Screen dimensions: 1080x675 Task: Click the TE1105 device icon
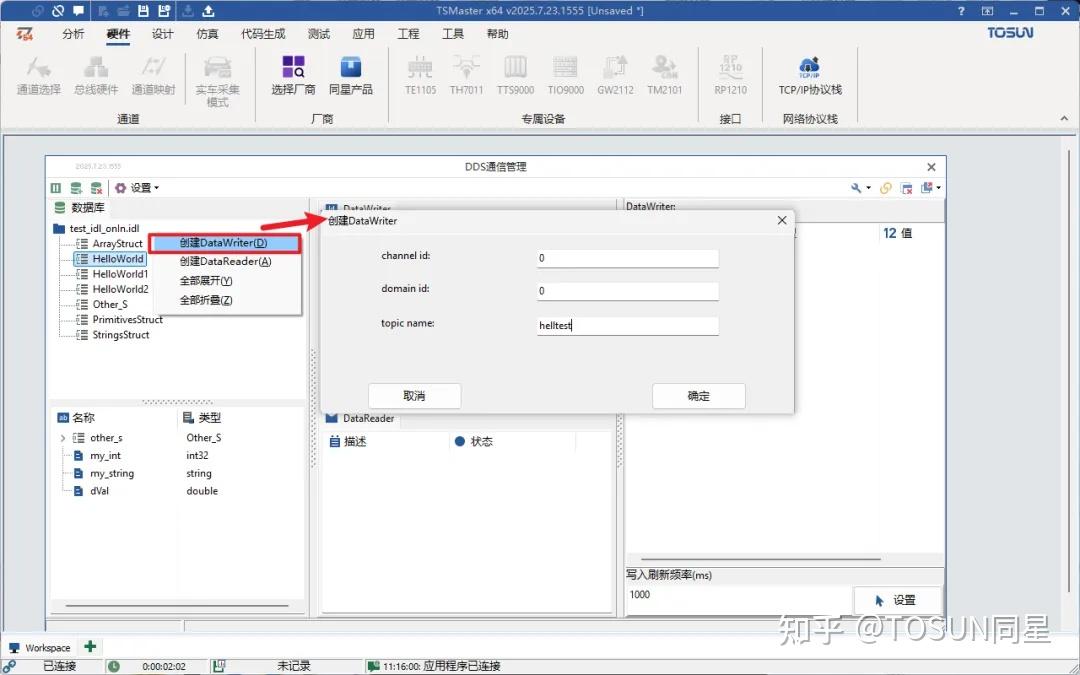point(419,73)
